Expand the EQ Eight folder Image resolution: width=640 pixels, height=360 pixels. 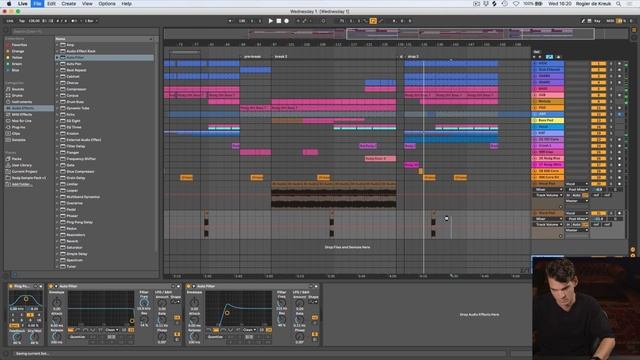click(x=58, y=121)
